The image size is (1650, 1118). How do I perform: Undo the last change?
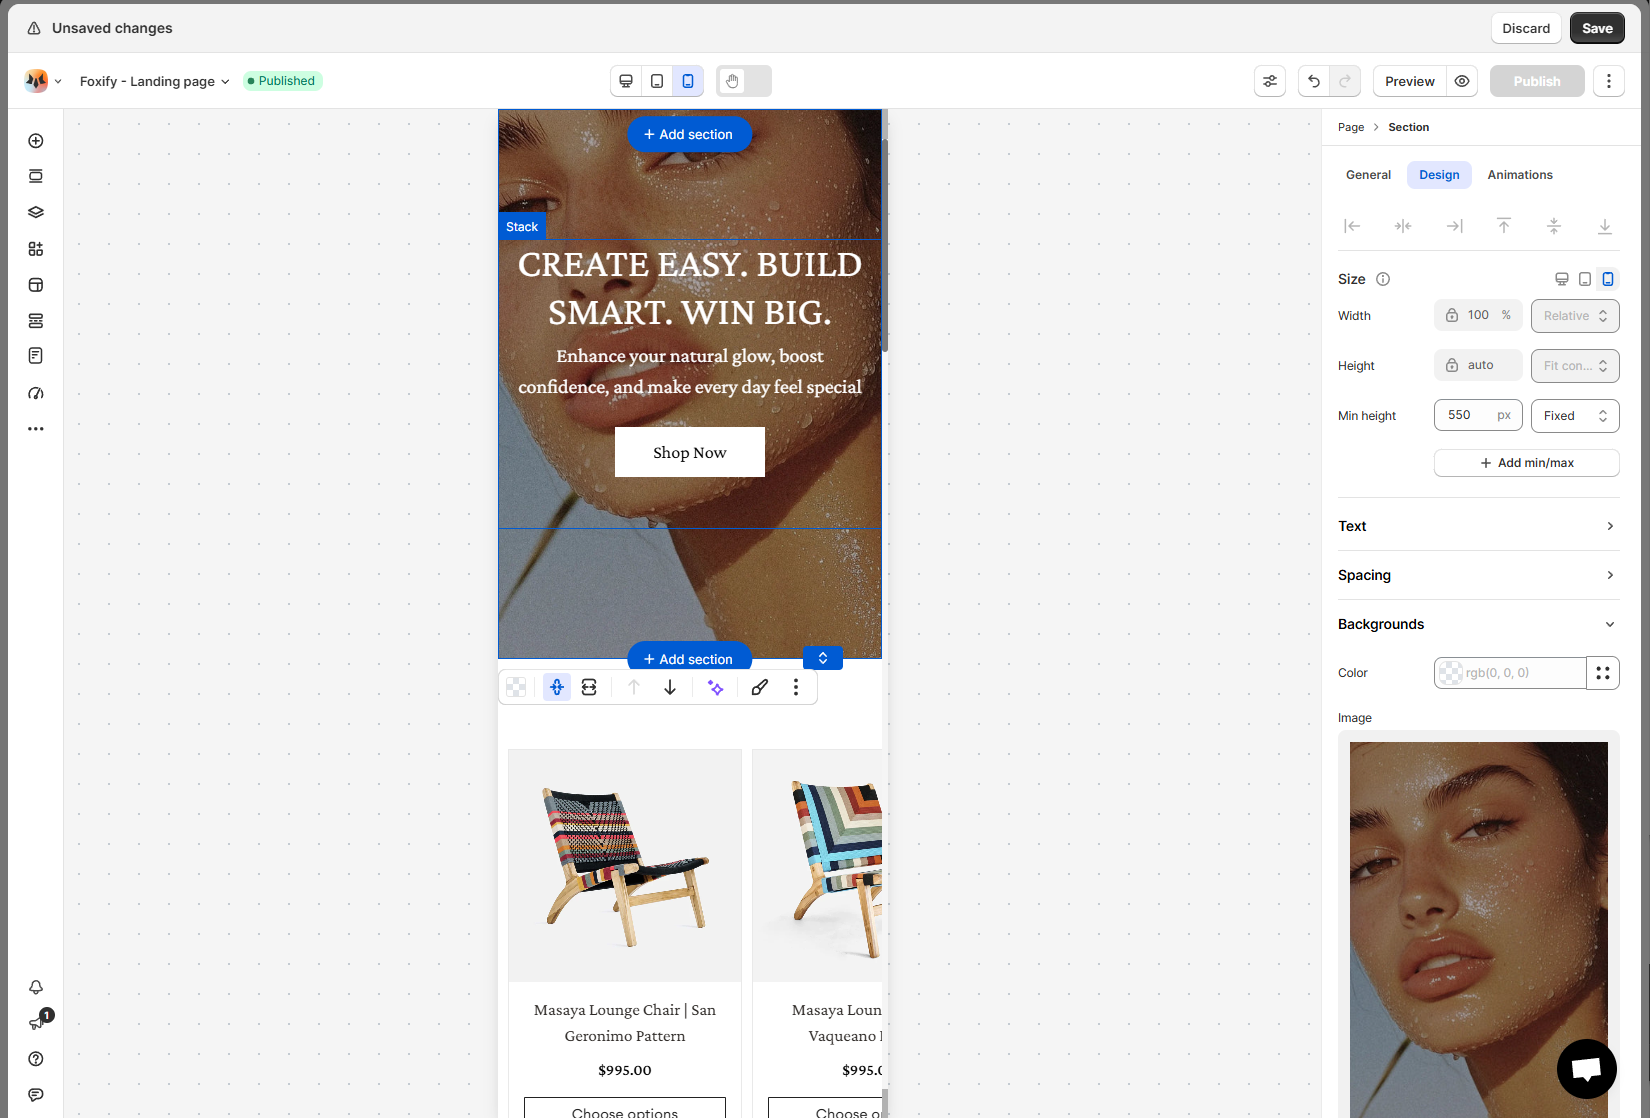1314,81
